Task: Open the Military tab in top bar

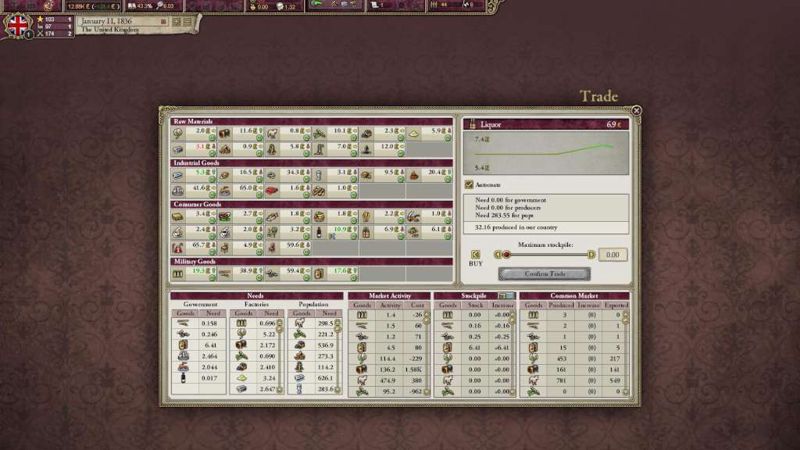Action: [x=455, y=6]
